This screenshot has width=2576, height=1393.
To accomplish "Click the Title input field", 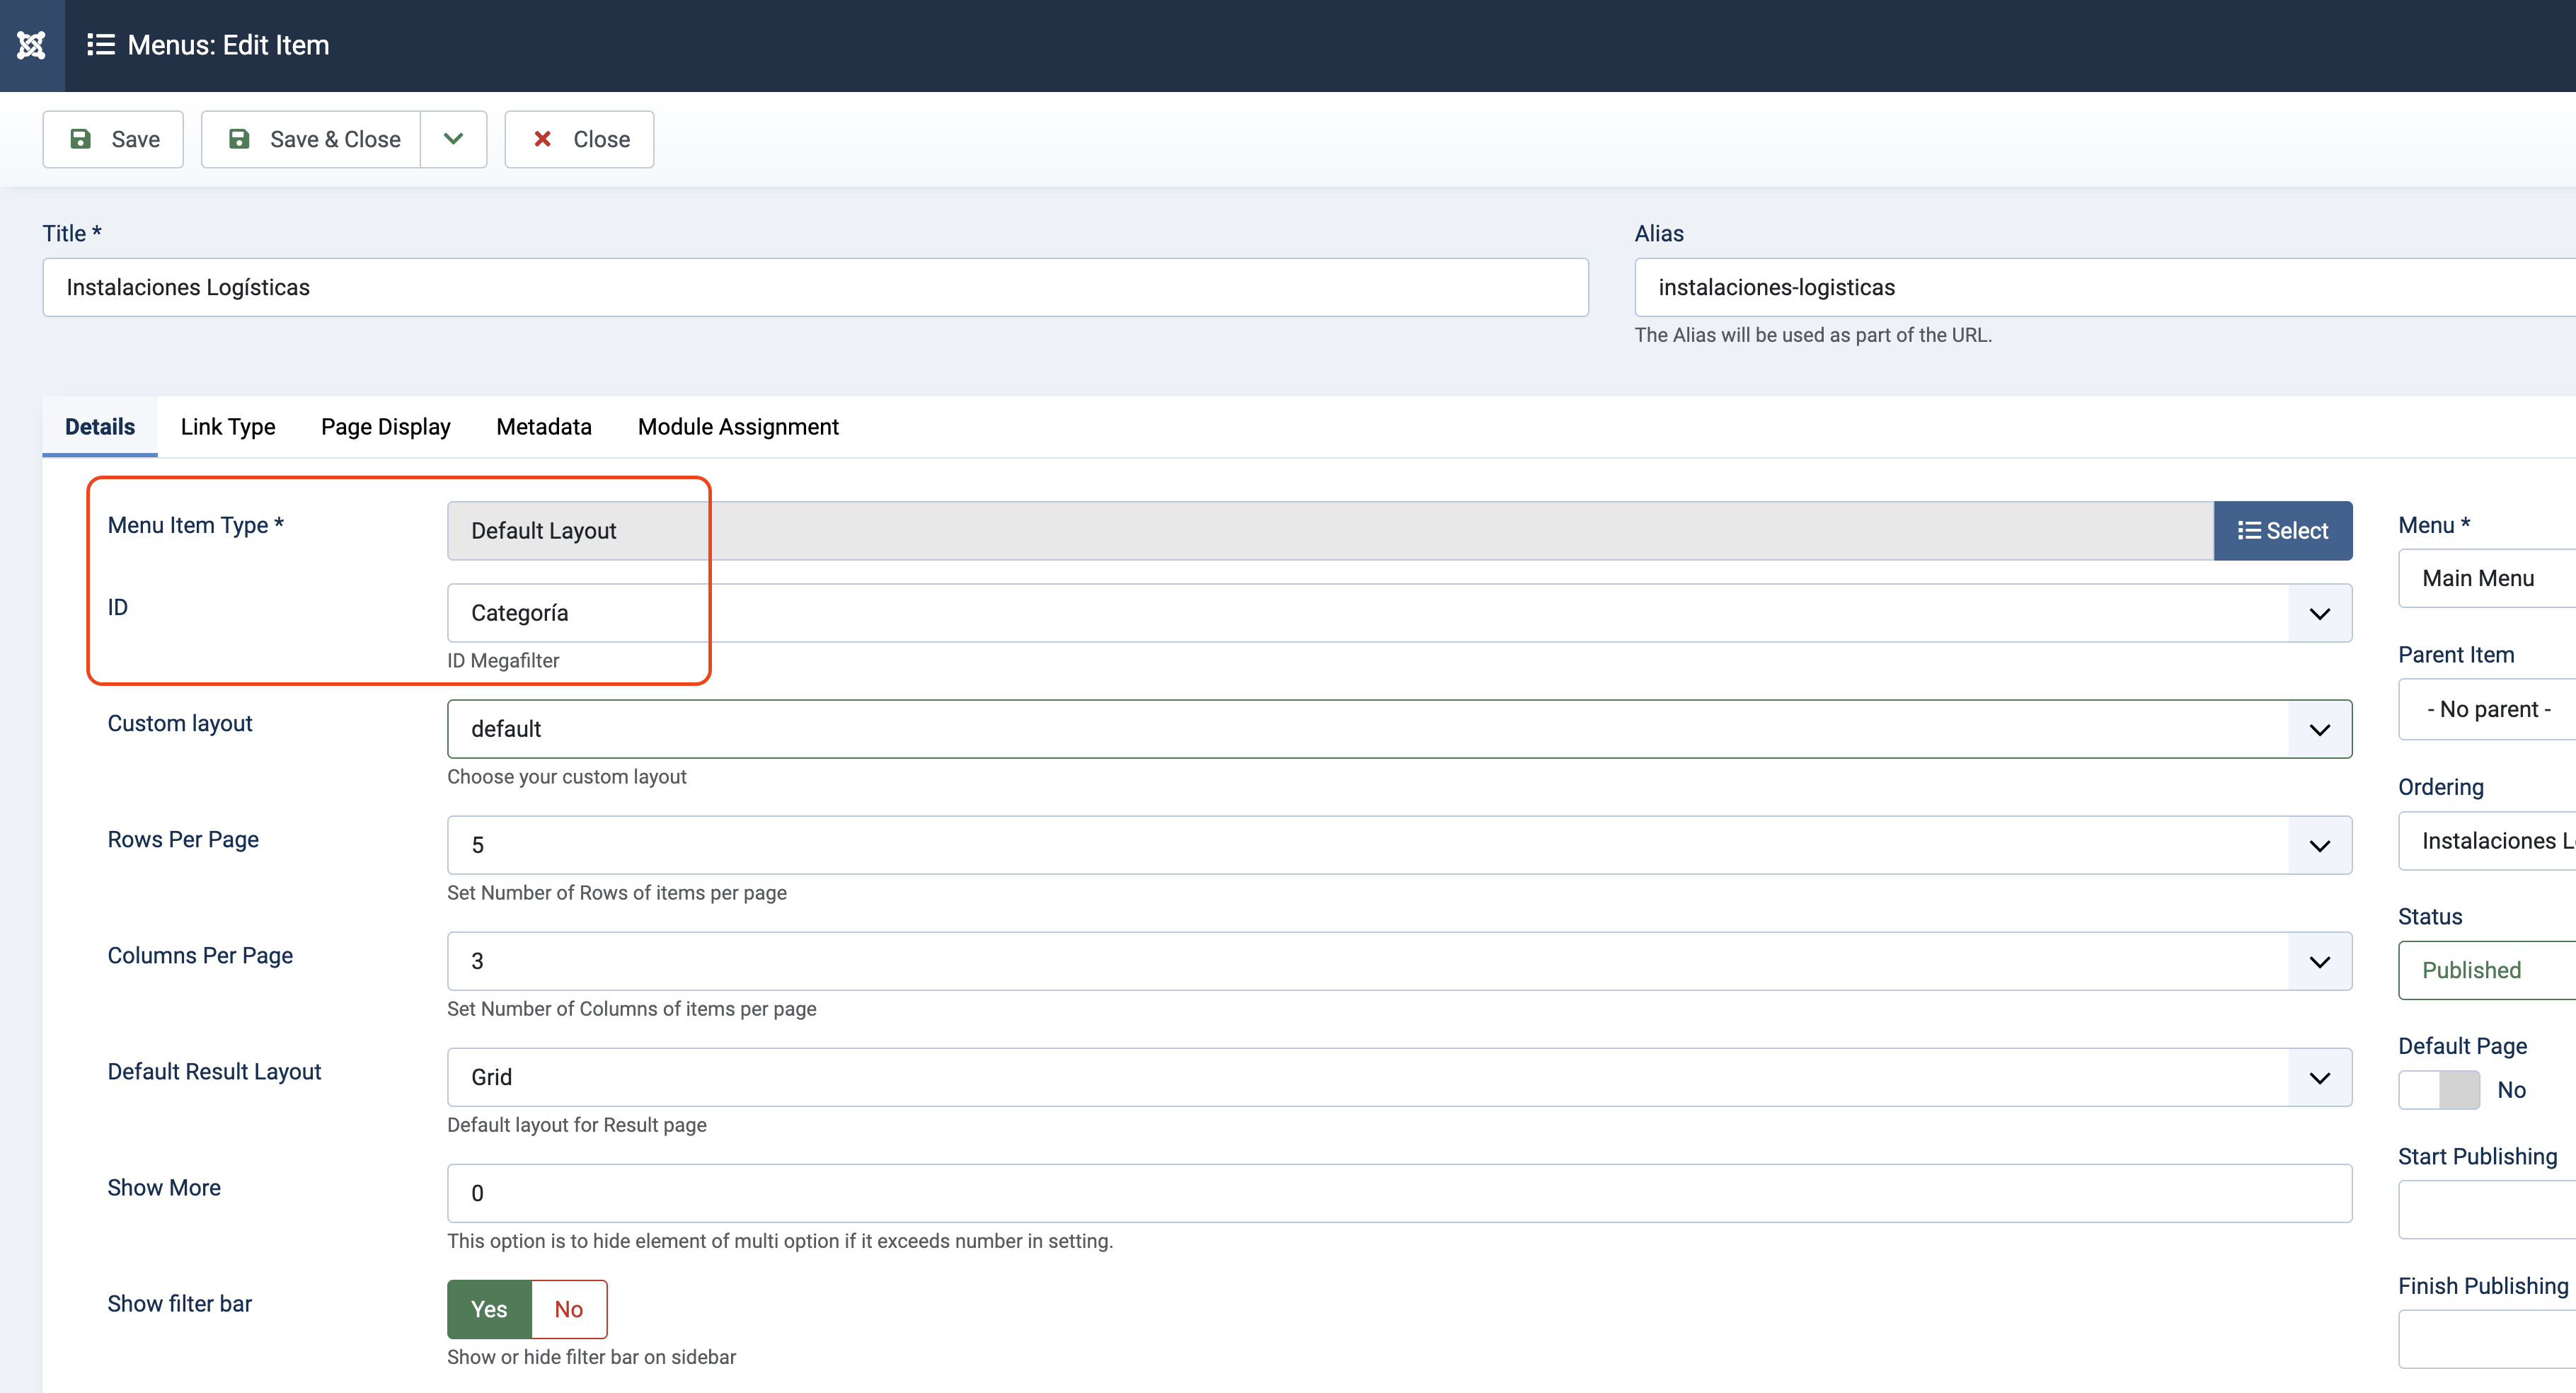I will tap(815, 288).
